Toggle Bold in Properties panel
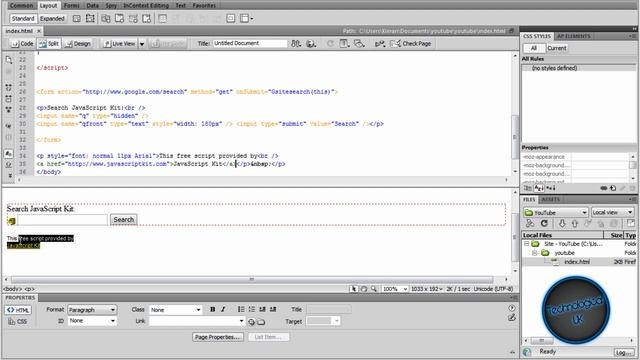 [x=213, y=309]
